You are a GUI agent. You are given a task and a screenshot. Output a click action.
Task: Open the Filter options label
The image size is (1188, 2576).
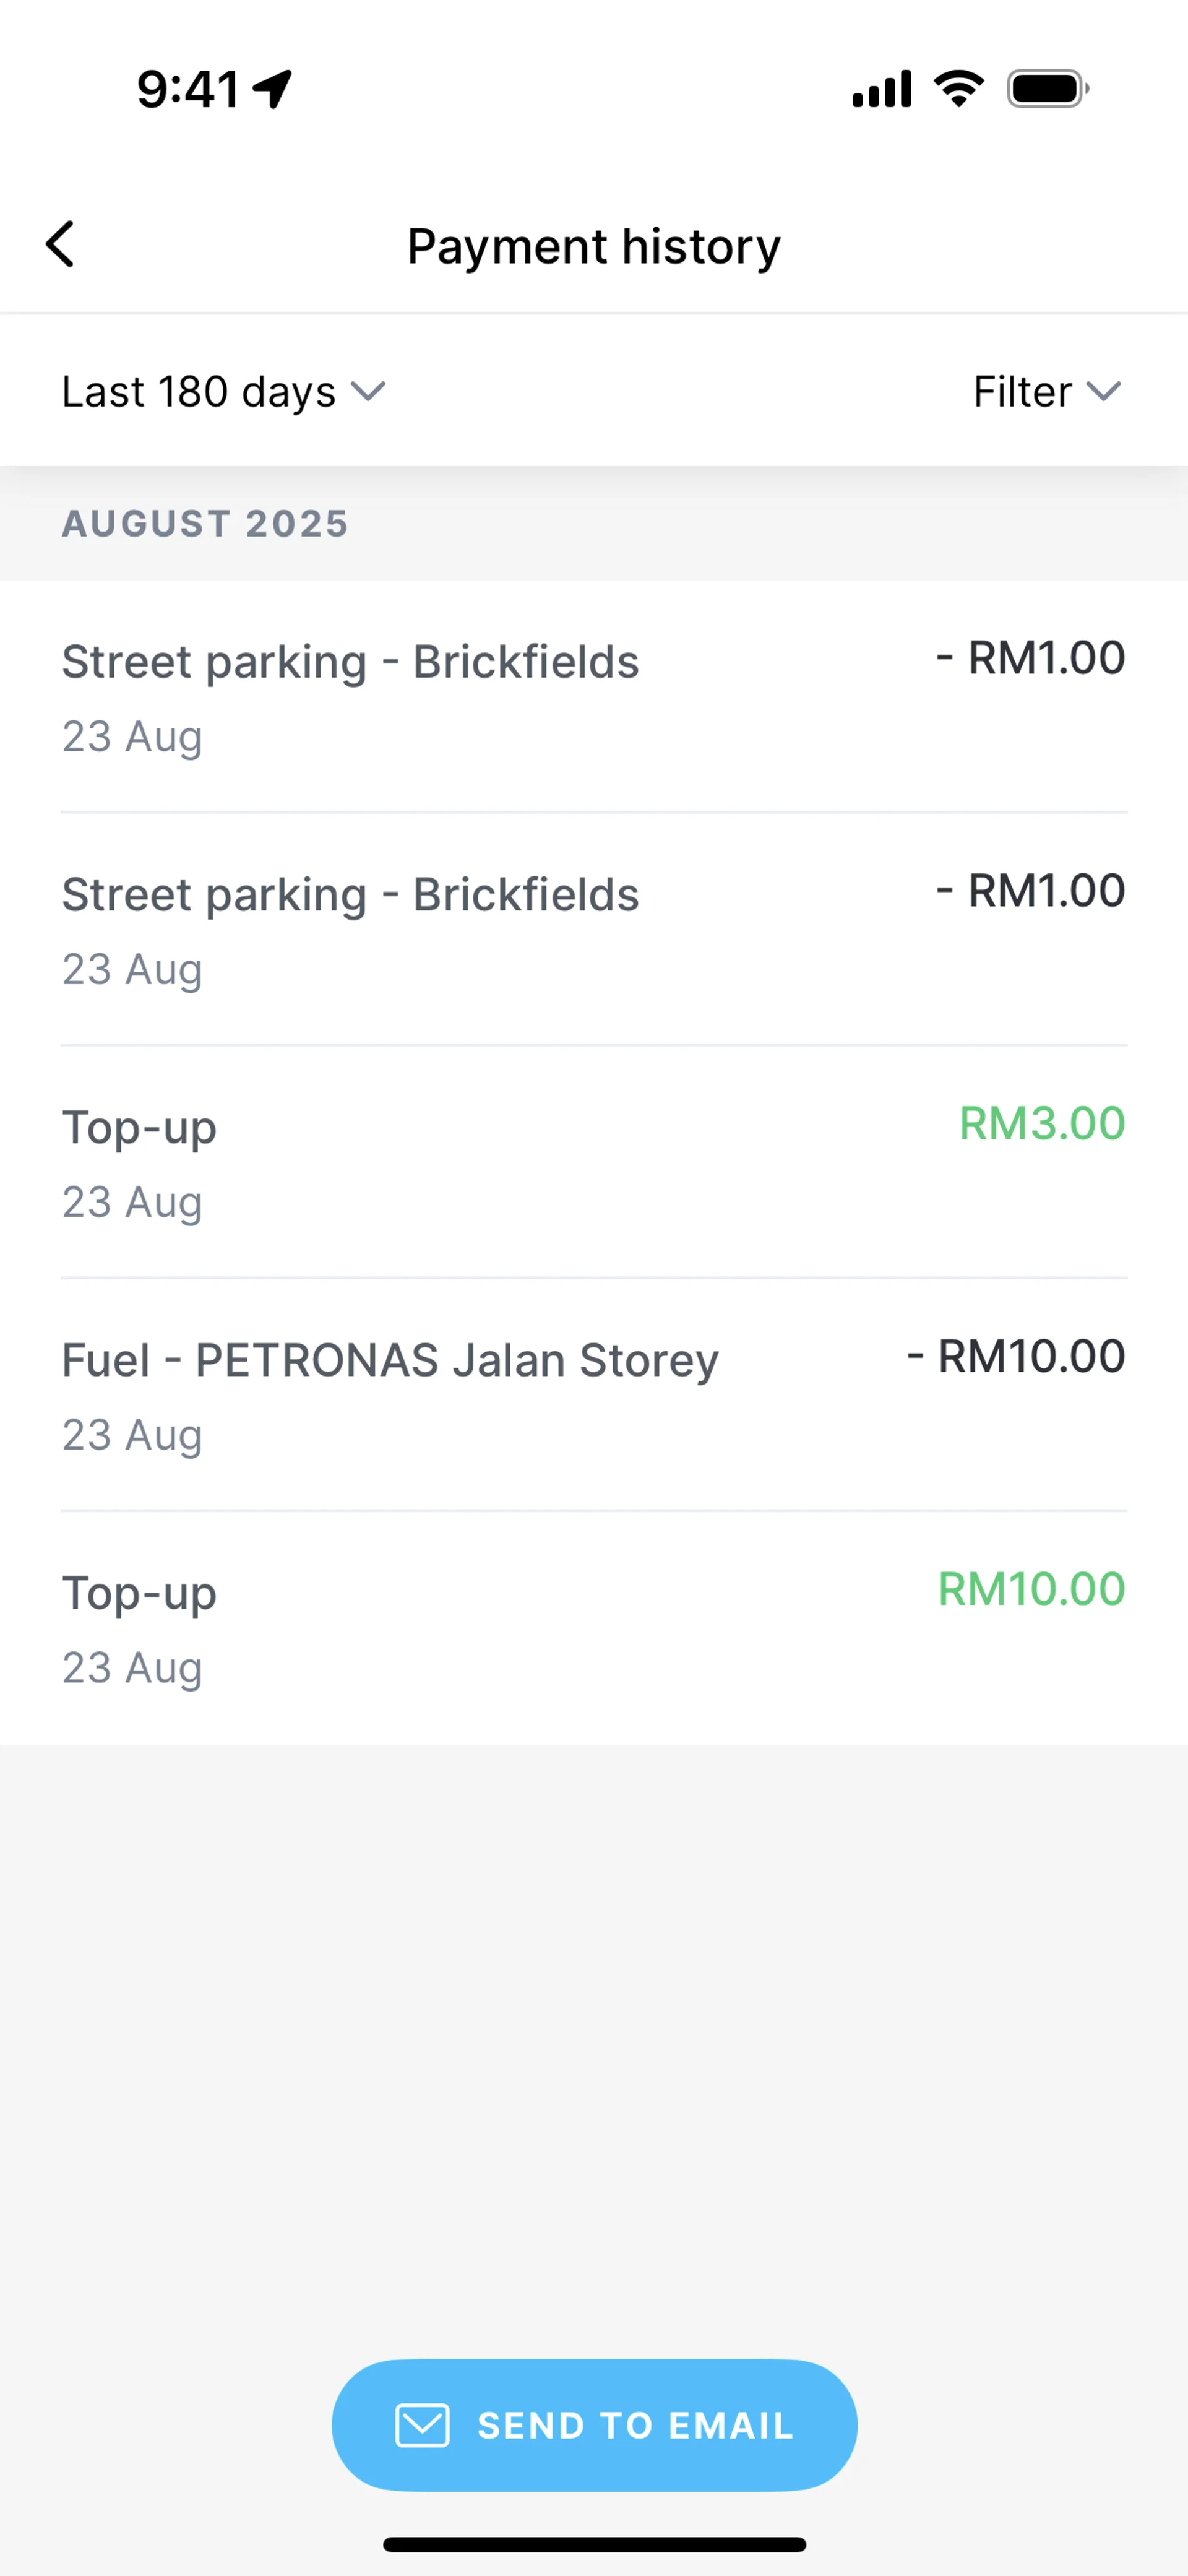click(1022, 391)
